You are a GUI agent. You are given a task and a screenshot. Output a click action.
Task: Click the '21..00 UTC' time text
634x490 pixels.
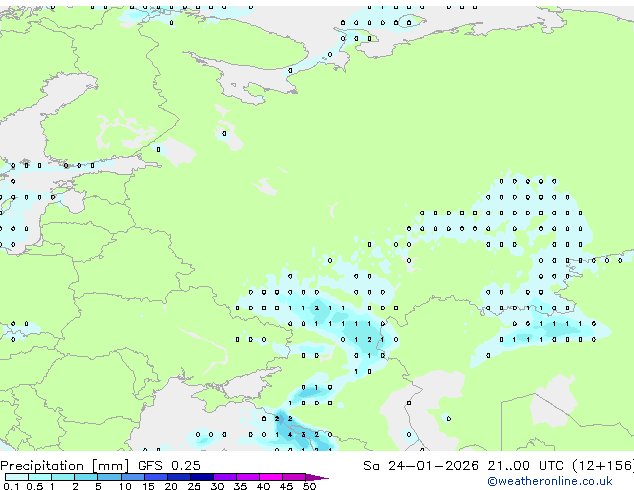(525, 466)
